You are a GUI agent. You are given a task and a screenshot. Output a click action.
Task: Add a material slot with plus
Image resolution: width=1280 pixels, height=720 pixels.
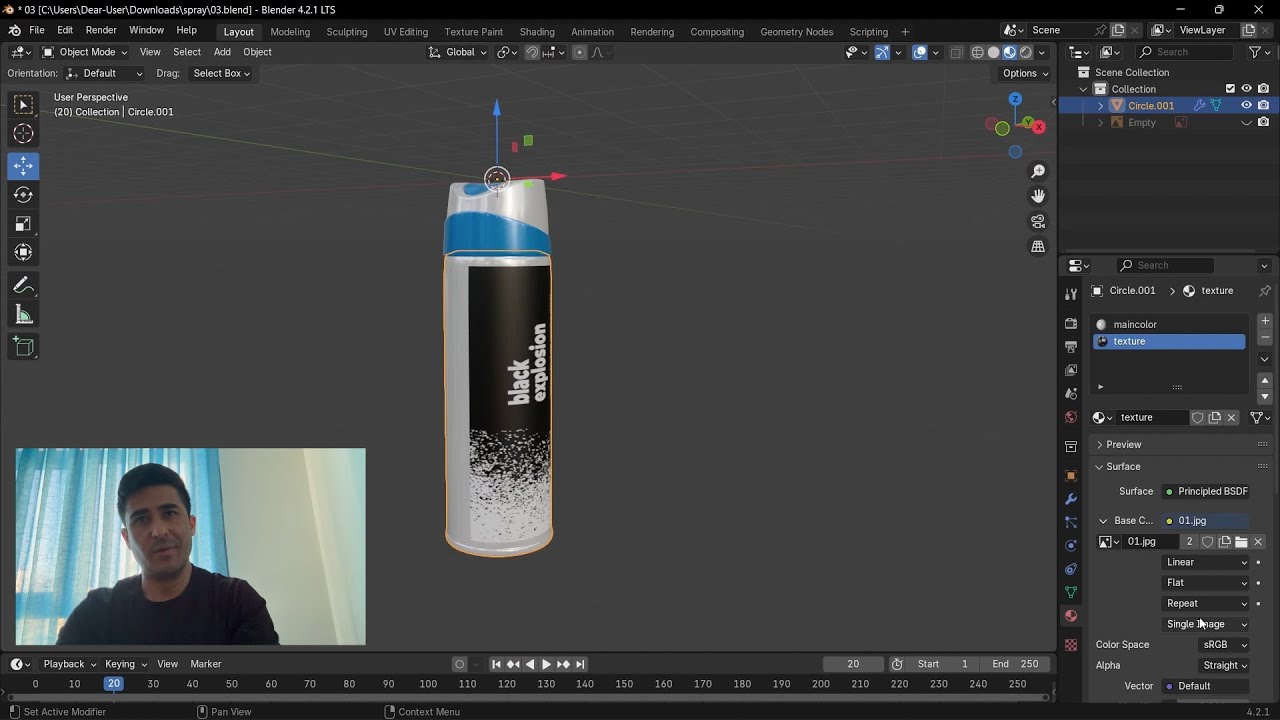coord(1265,321)
